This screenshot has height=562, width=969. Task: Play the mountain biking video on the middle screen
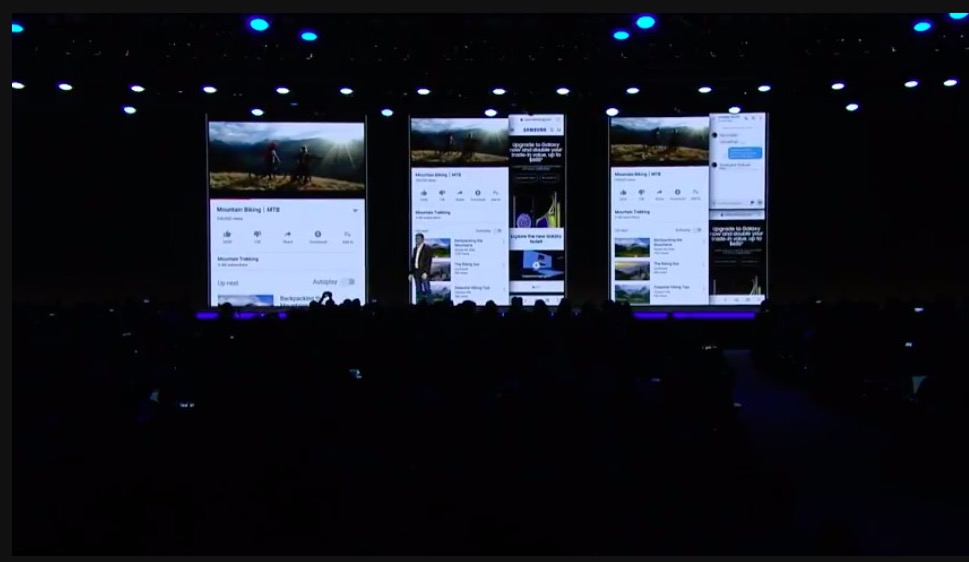pyautogui.click(x=460, y=141)
